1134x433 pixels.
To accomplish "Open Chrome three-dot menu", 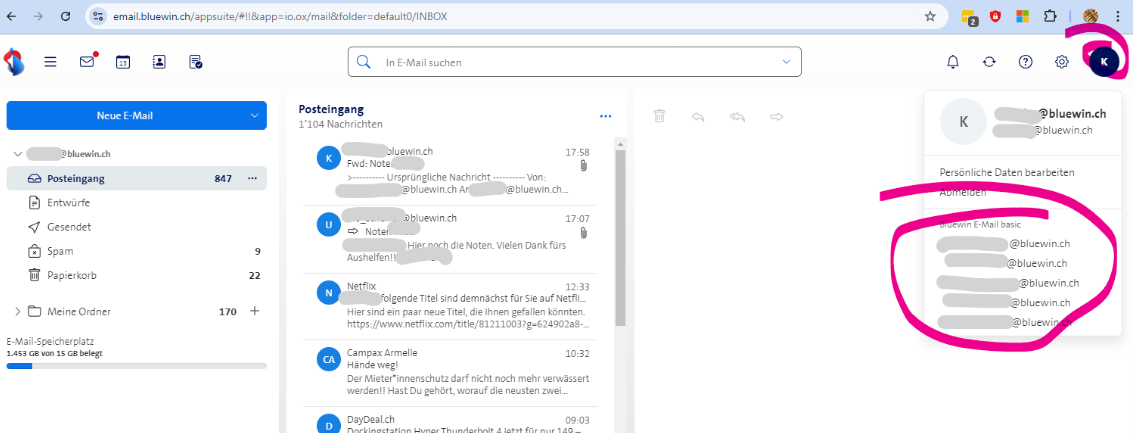I will click(x=1118, y=16).
